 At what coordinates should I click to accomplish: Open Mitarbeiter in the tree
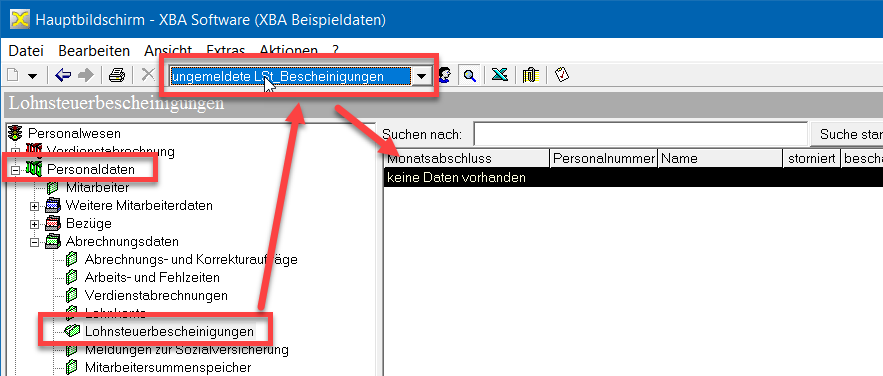(97, 187)
